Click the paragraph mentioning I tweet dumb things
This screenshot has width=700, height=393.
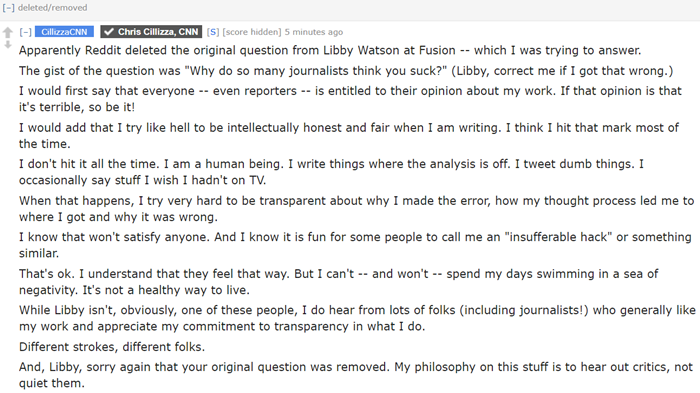pos(332,172)
